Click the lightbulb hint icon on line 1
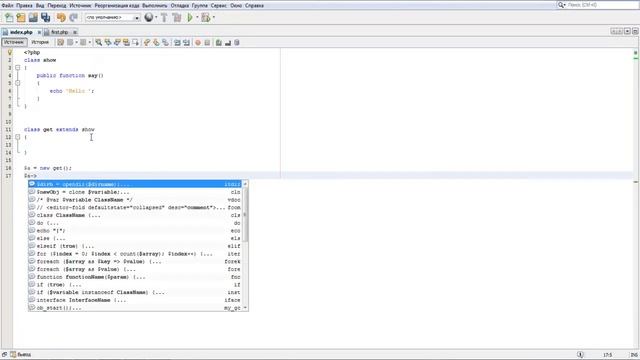The width and height of the screenshot is (640, 360). click(x=9, y=52)
